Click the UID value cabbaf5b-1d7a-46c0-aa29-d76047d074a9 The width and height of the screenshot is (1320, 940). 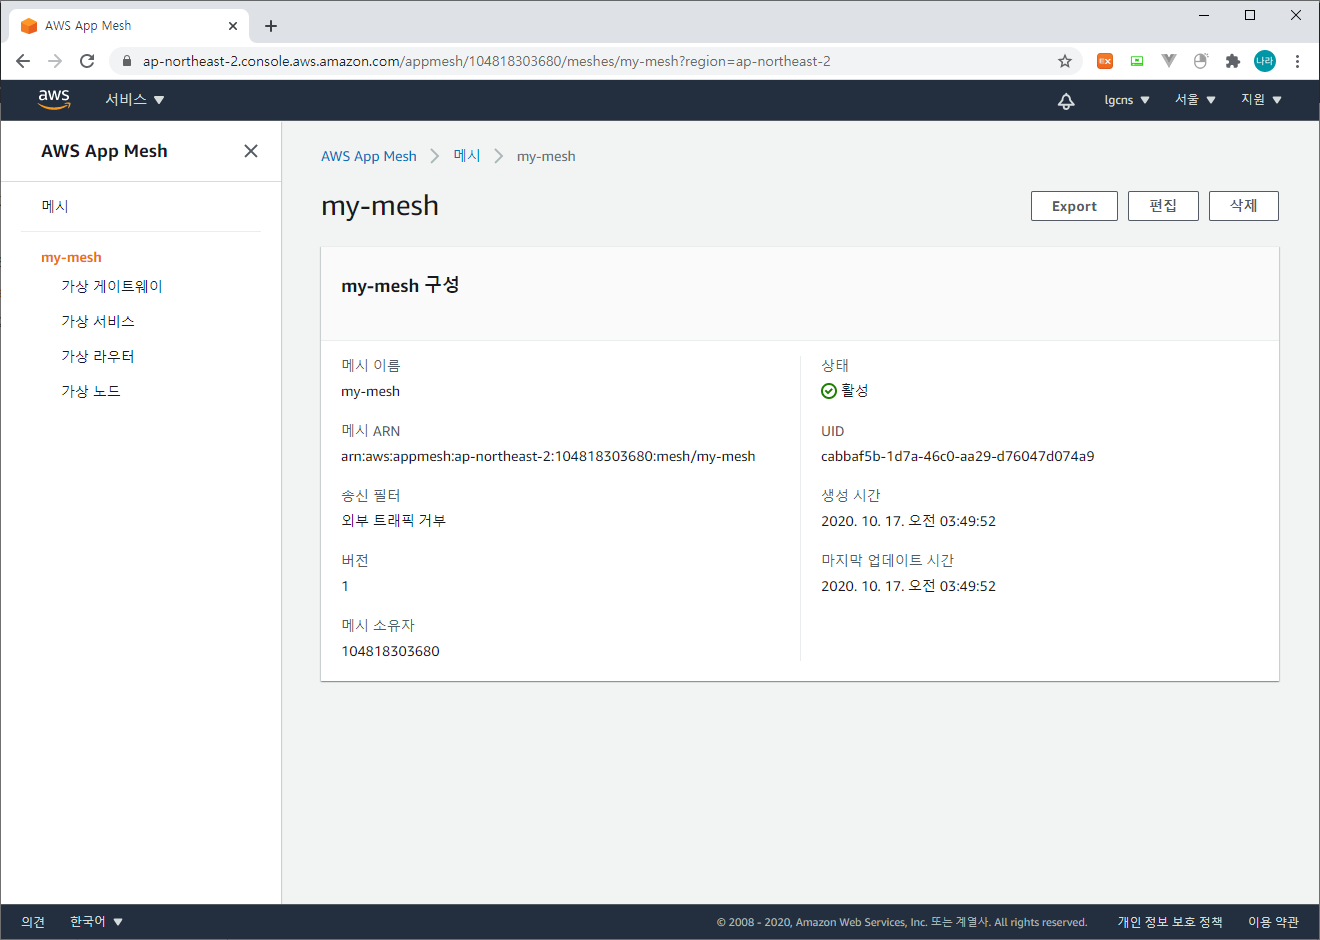pos(957,456)
